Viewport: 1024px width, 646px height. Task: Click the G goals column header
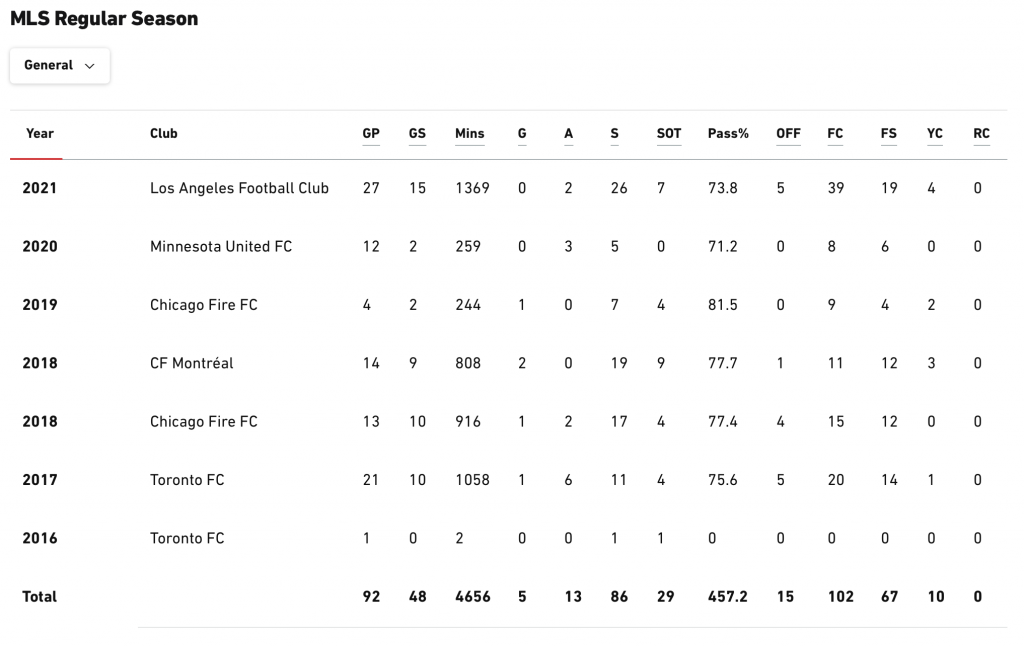pyautogui.click(x=522, y=133)
